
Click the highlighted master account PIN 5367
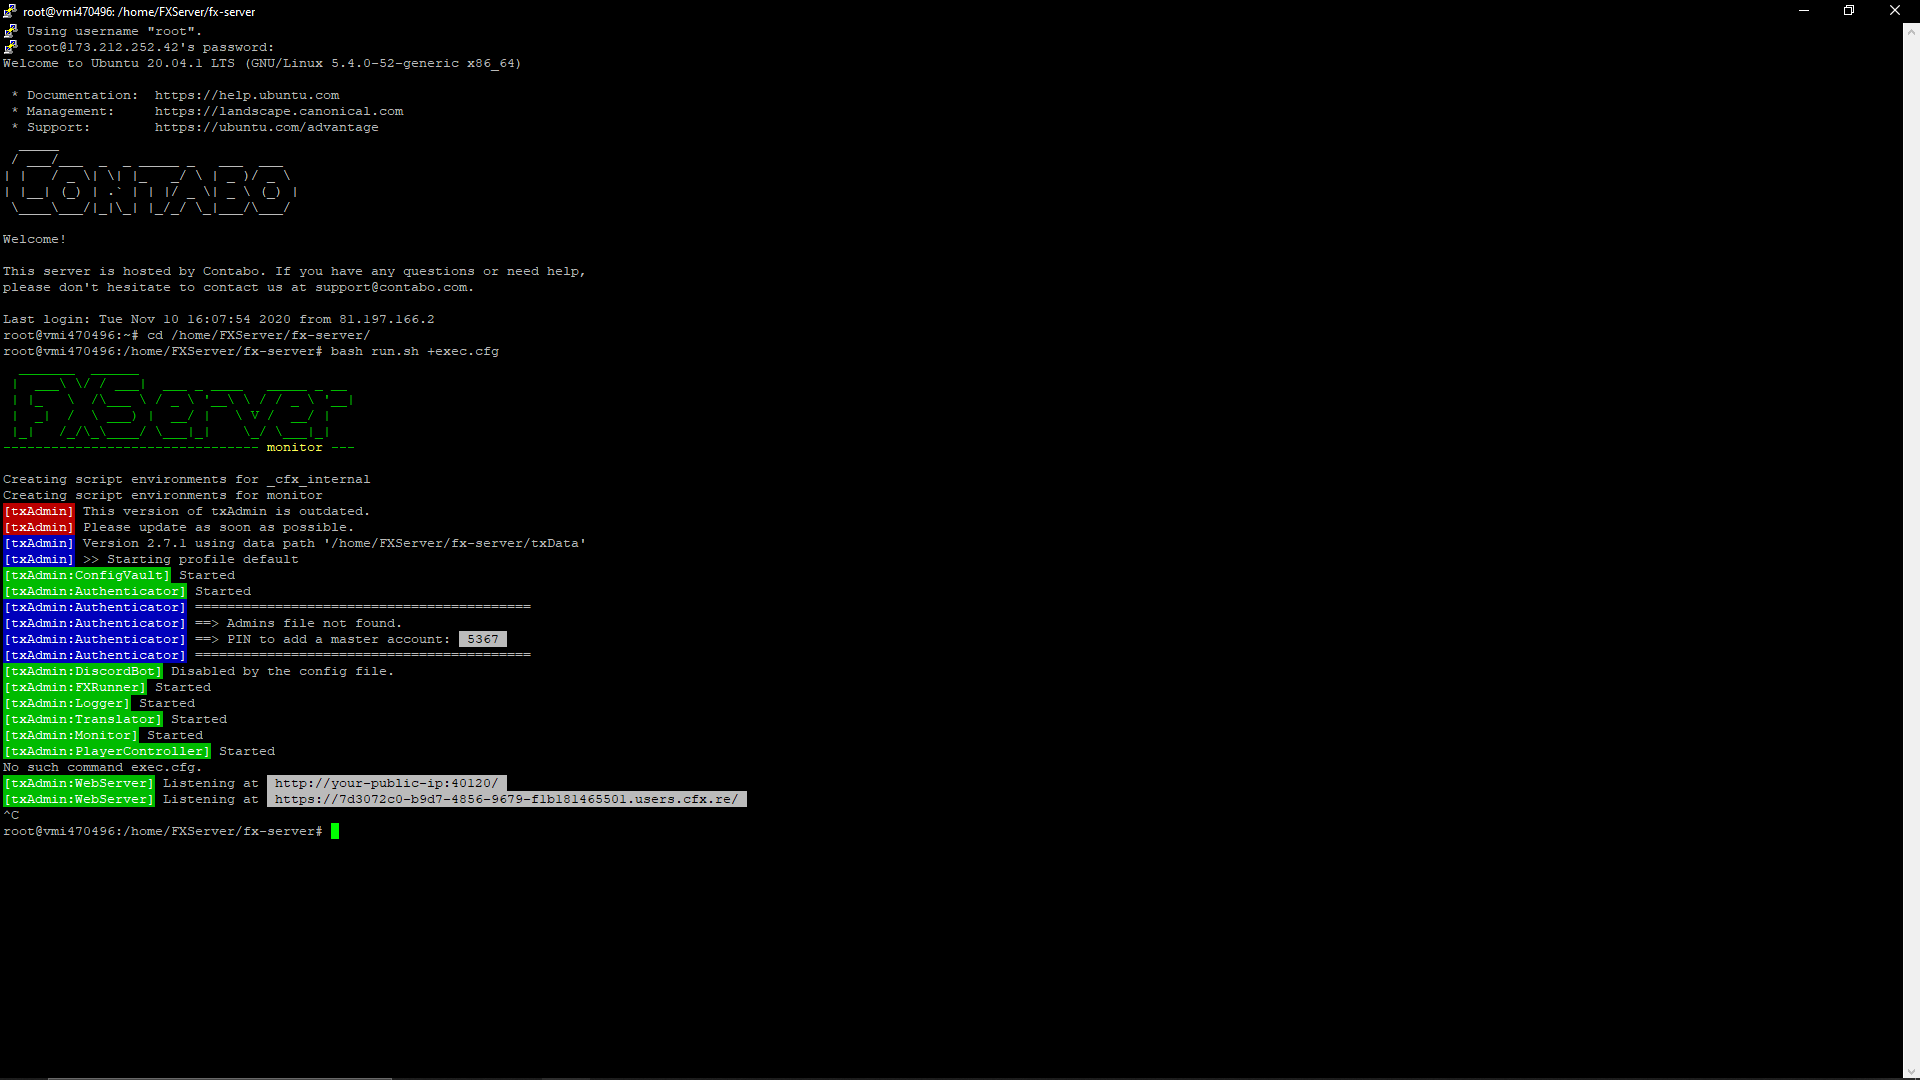click(483, 639)
